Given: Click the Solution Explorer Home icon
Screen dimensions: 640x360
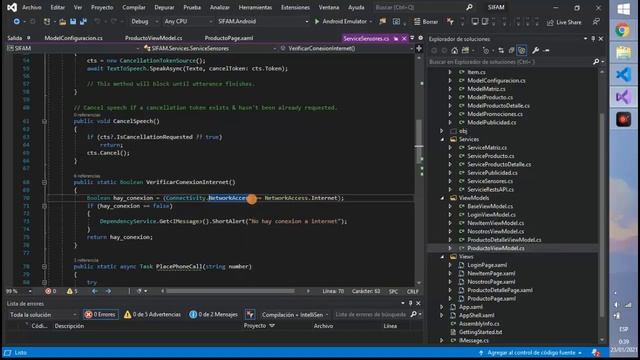Looking at the screenshot, I should pos(455,51).
